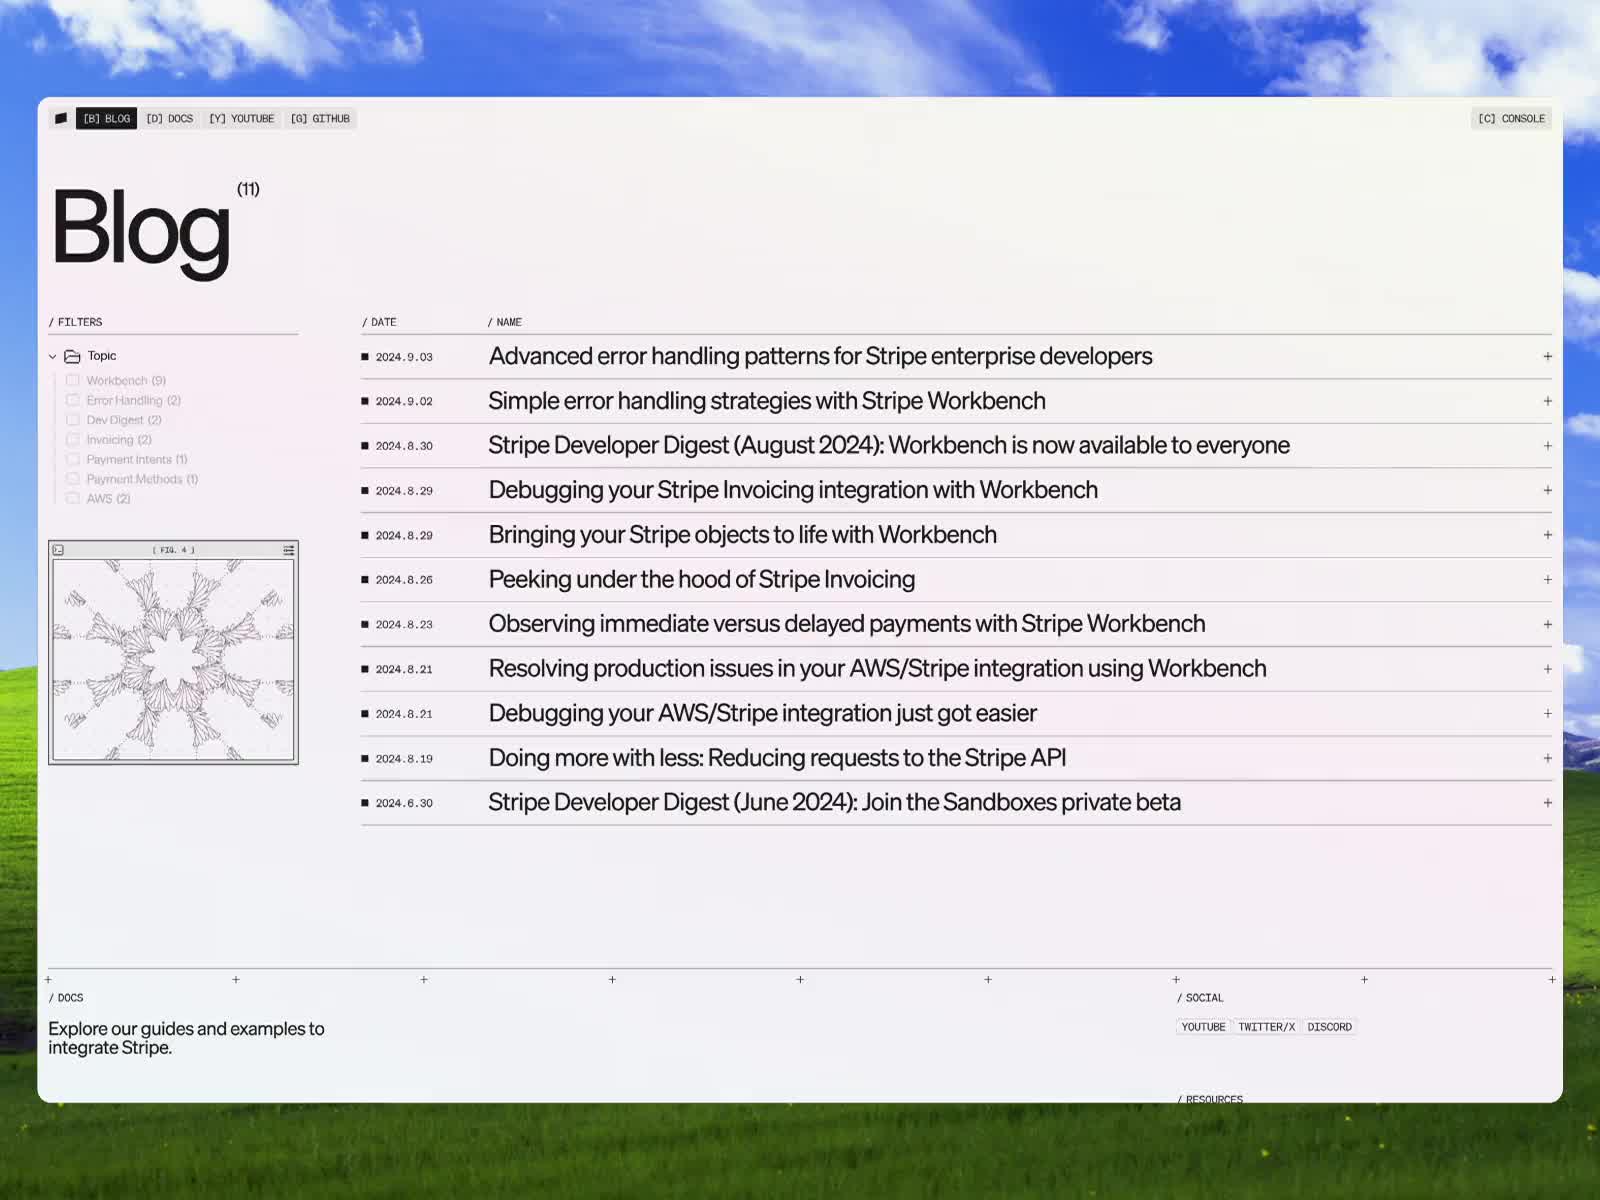Check the Invoicing (2) filter checkbox
This screenshot has height=1200, width=1600.
click(73, 439)
